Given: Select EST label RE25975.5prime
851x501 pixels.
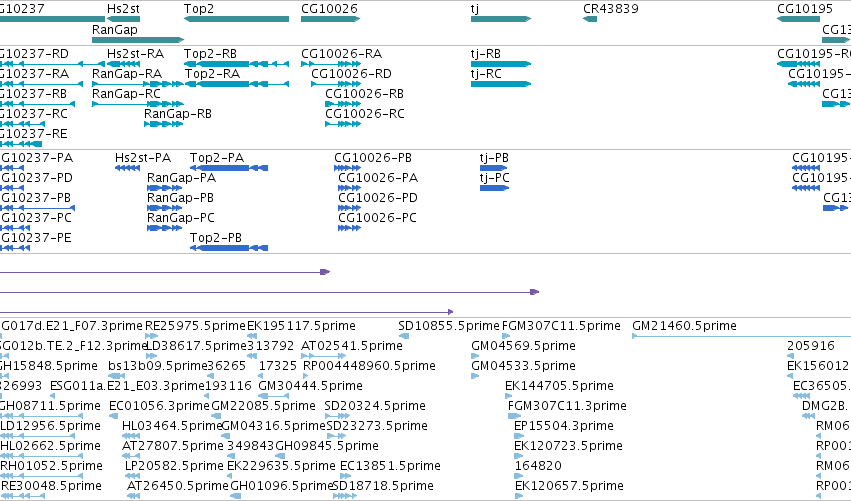Looking at the screenshot, I should (x=195, y=326).
